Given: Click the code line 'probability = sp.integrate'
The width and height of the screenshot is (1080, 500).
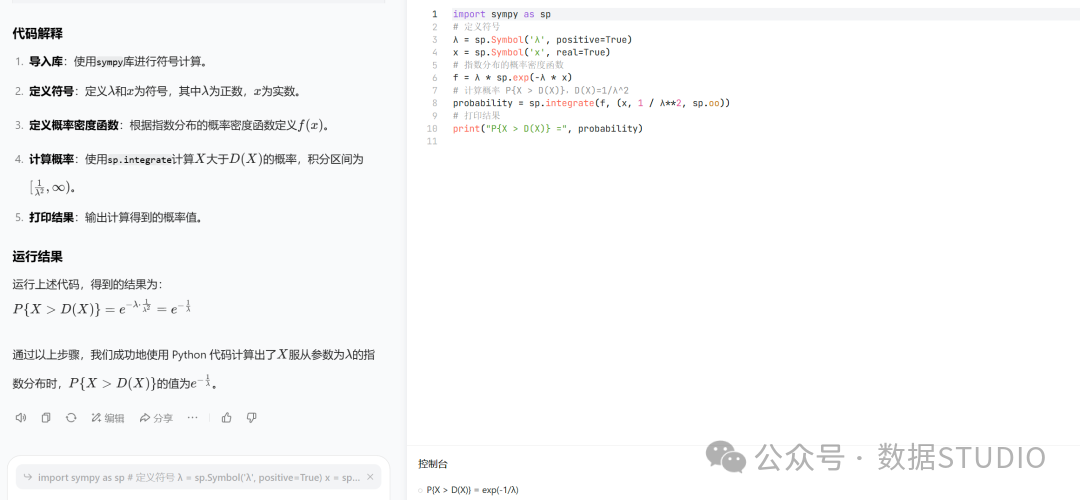Looking at the screenshot, I should (591, 103).
